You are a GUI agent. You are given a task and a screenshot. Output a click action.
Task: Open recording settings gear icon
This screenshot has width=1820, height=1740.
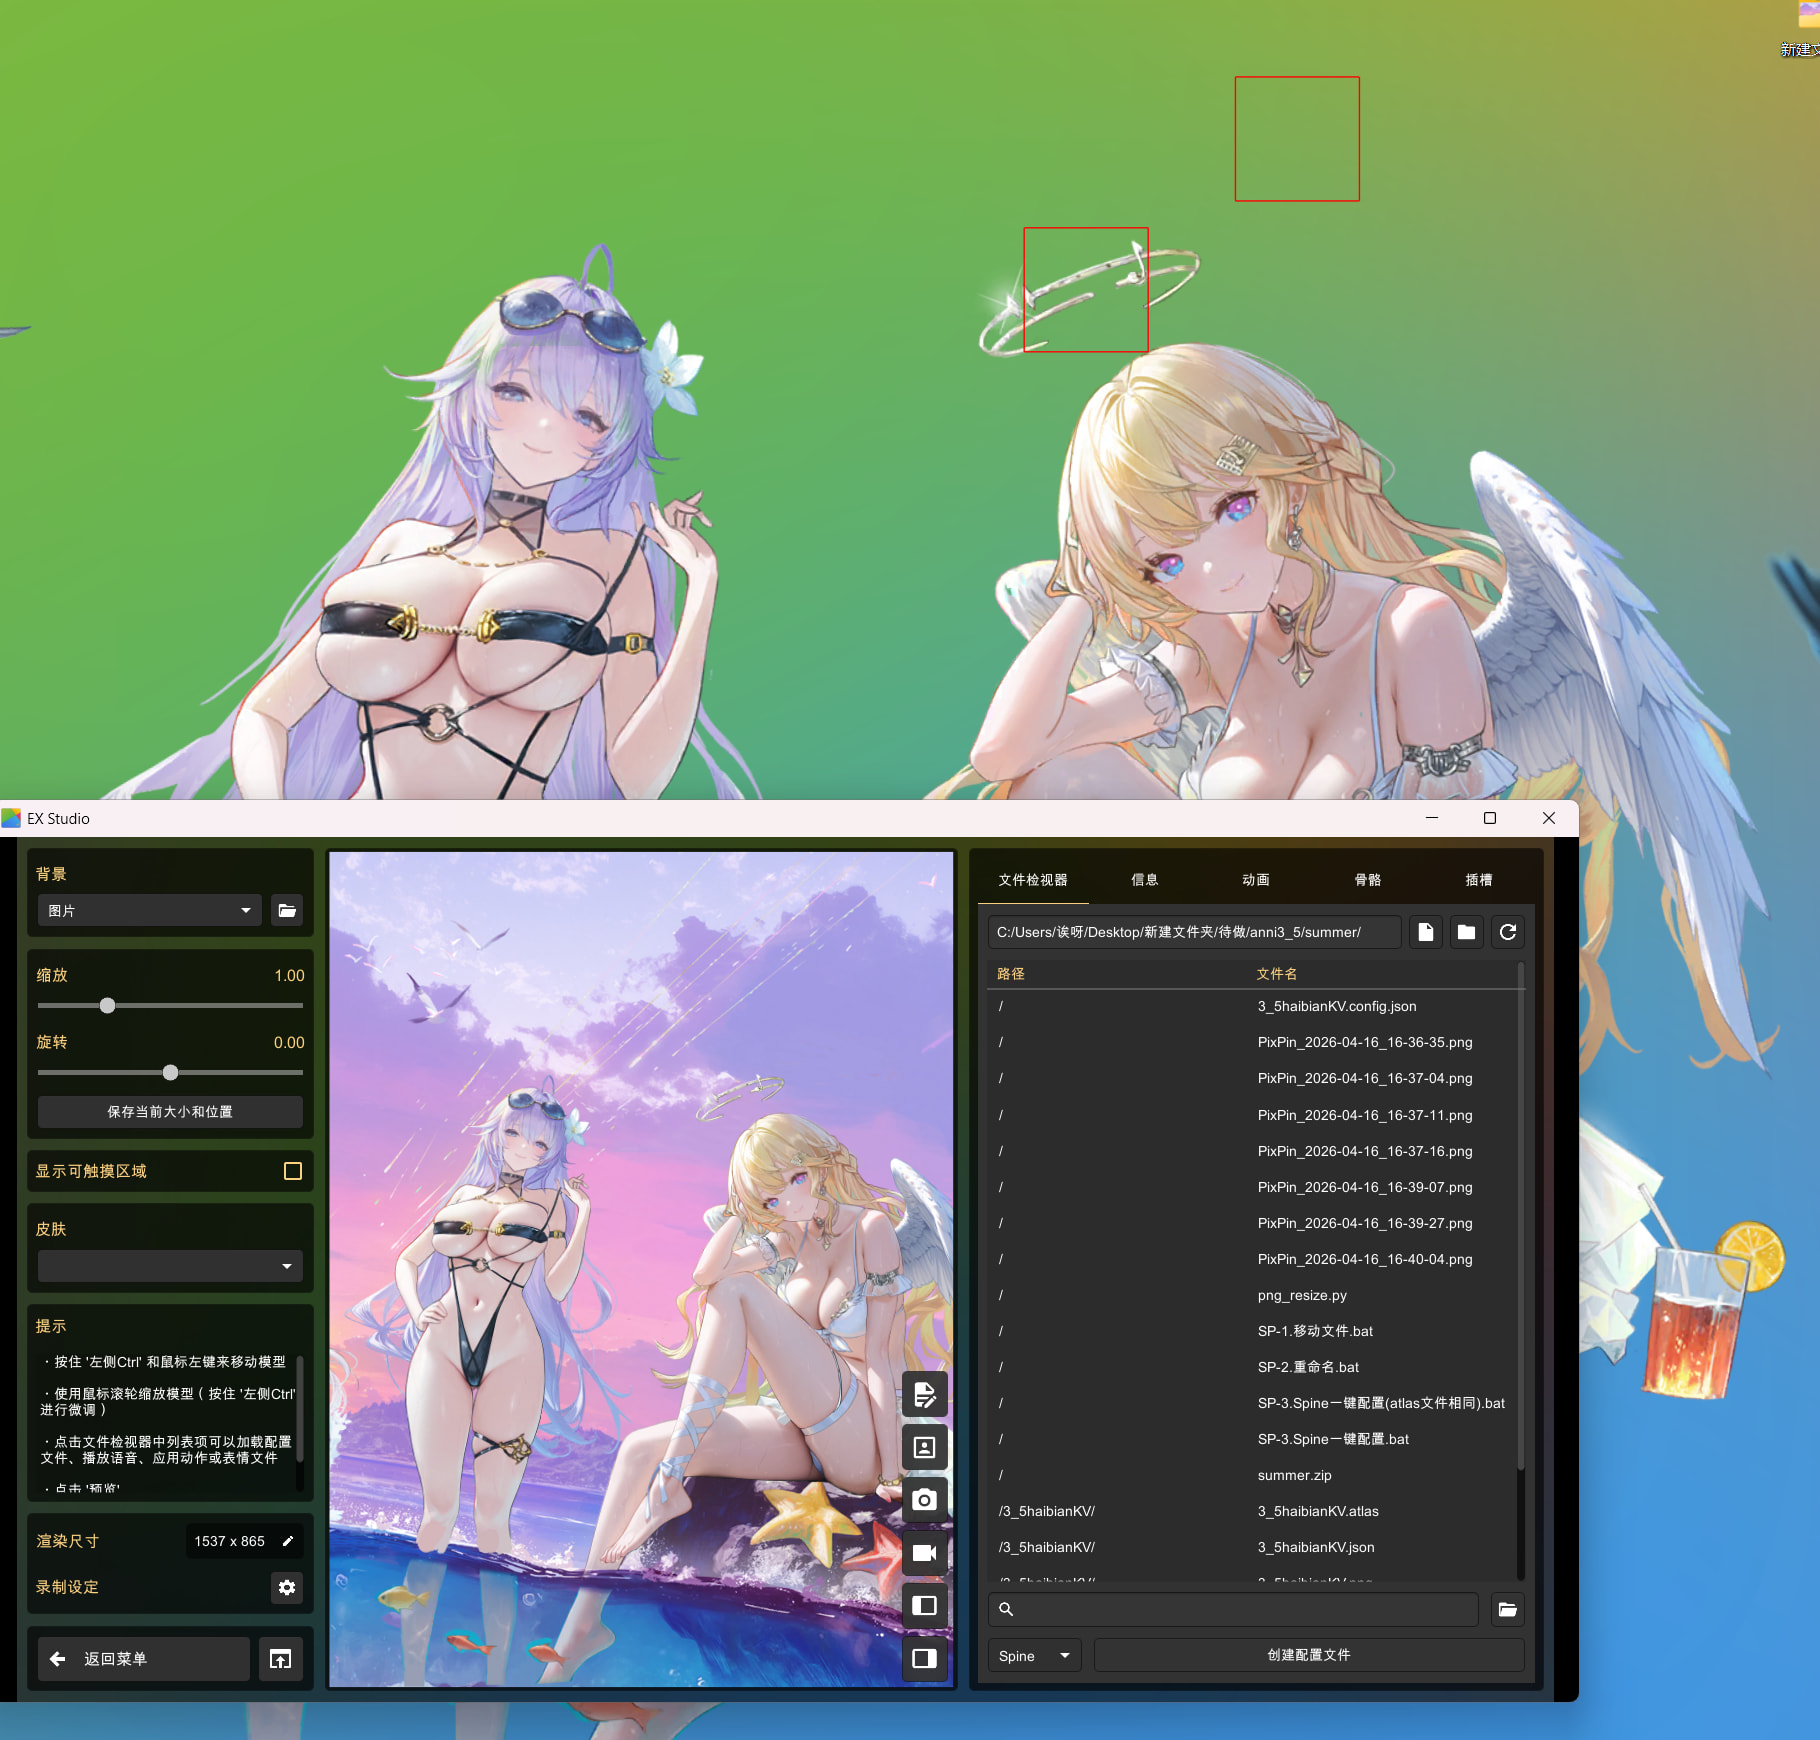pos(287,1587)
